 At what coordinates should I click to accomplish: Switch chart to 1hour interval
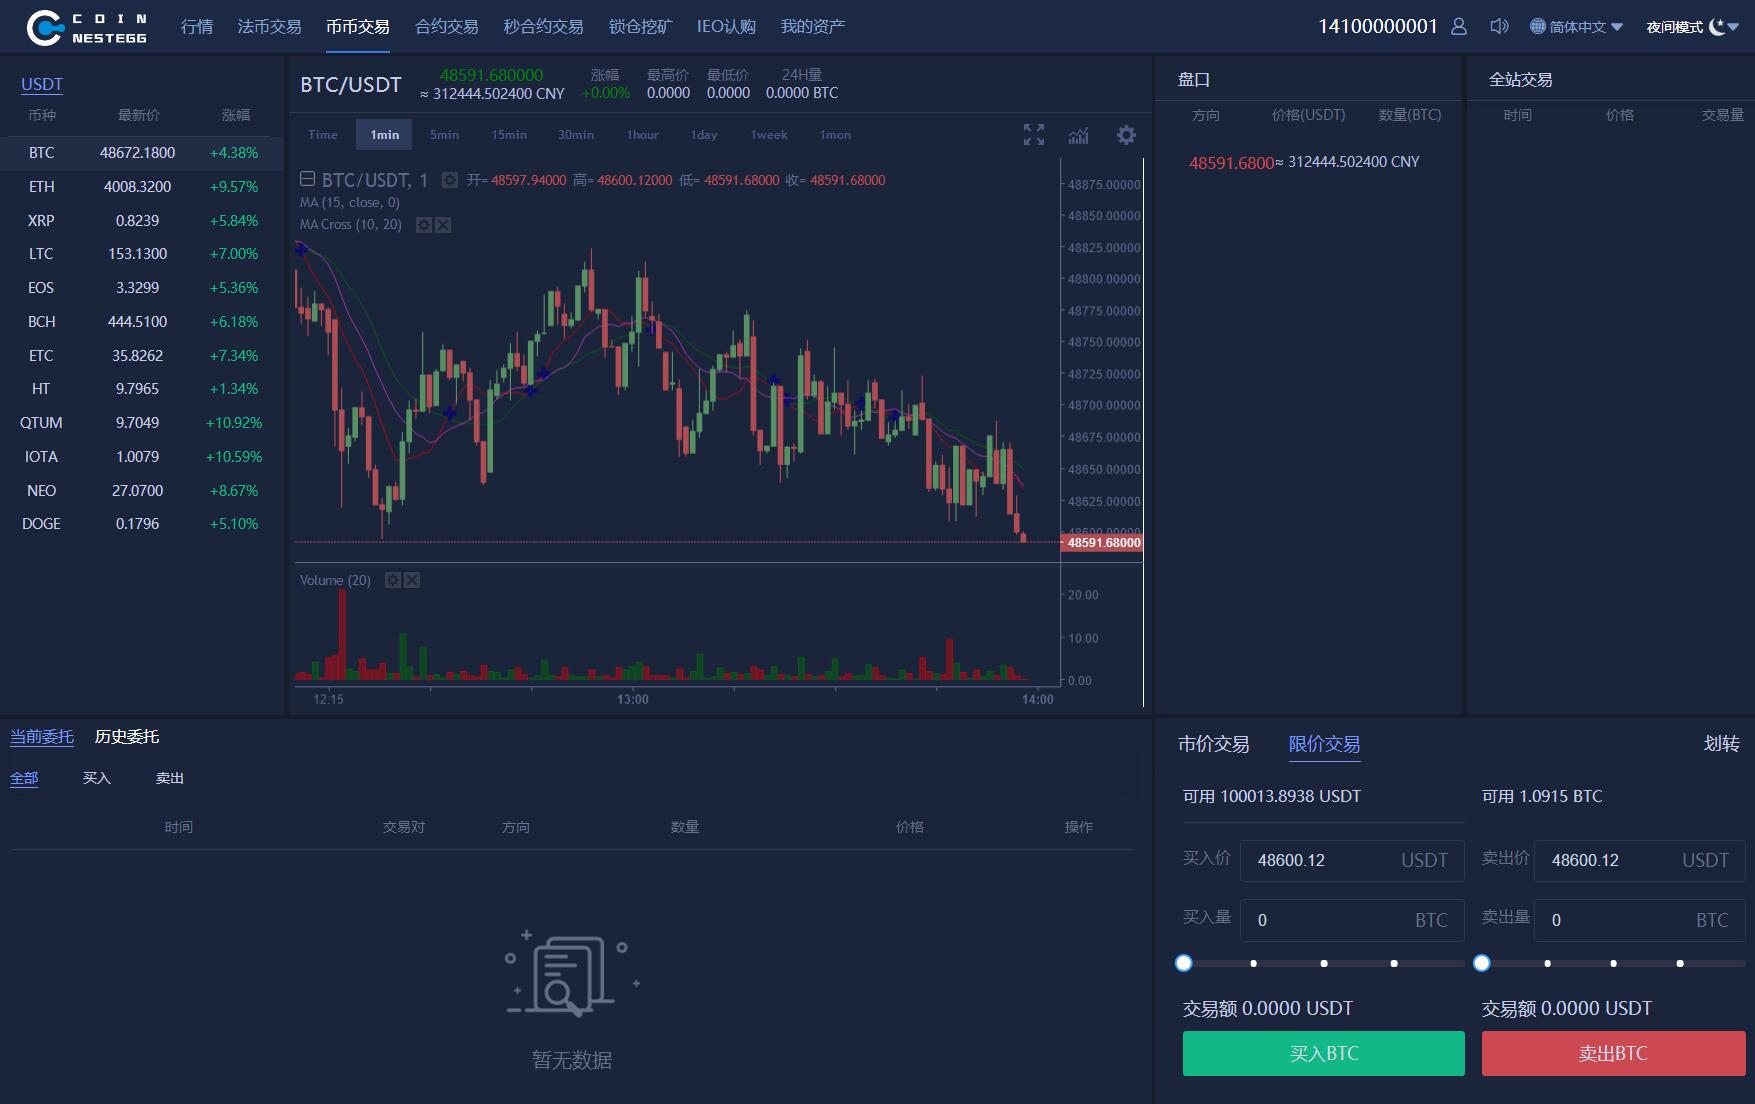point(643,135)
